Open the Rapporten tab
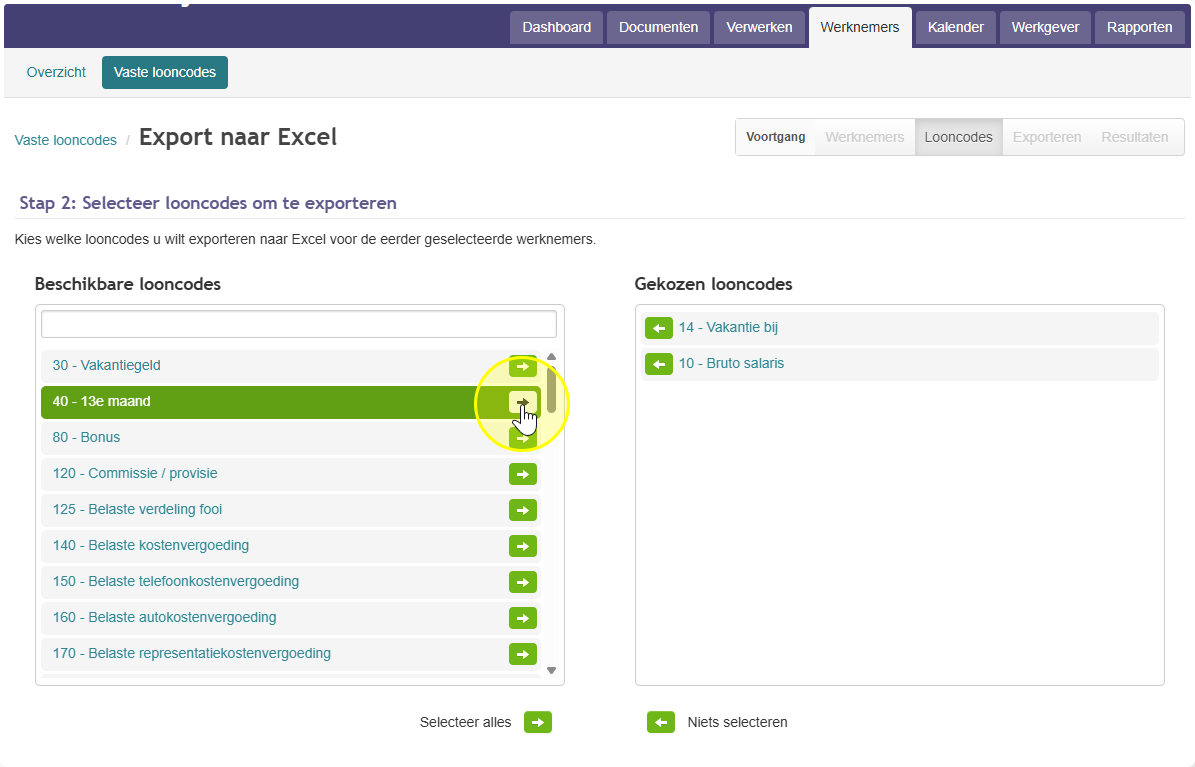 1139,27
